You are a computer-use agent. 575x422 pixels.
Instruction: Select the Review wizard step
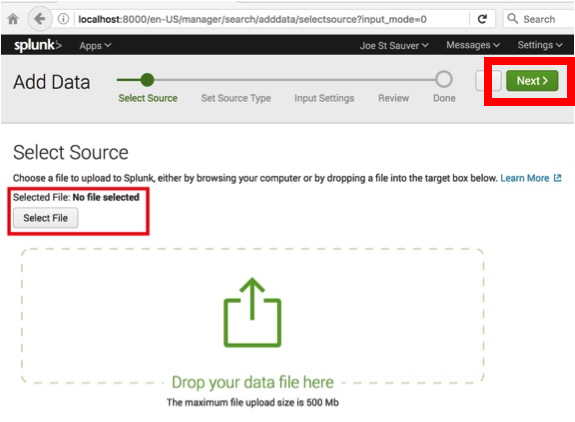(393, 98)
